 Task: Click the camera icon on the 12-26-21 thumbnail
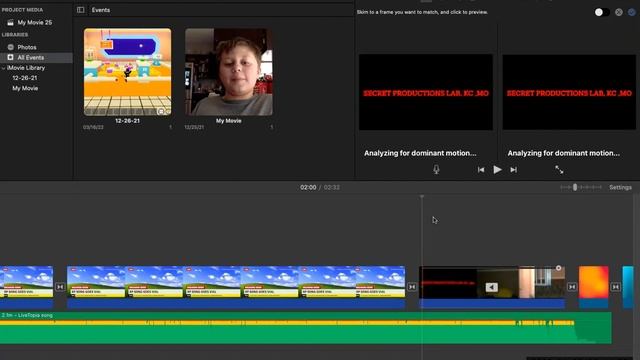pos(161,111)
